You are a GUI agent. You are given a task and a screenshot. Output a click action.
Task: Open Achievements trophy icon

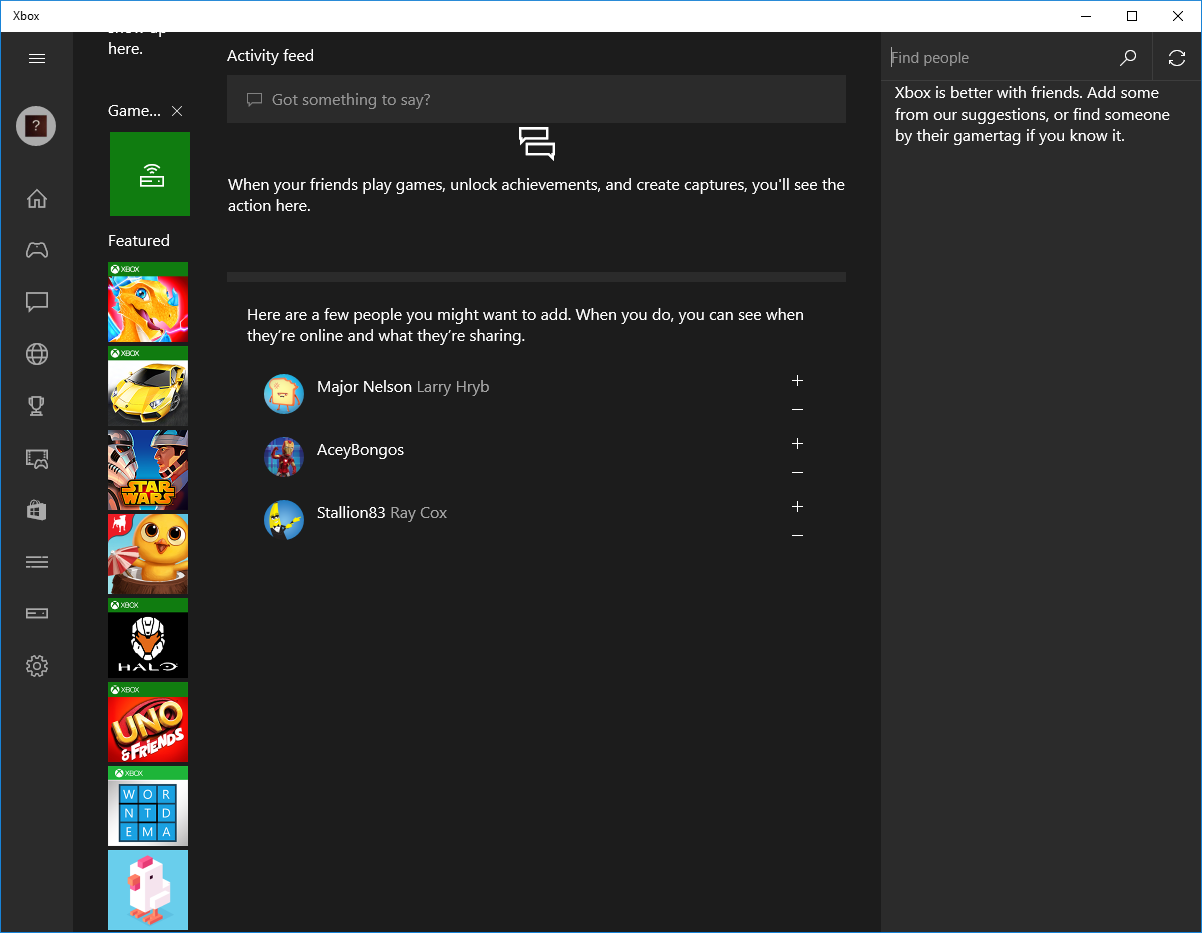click(37, 406)
